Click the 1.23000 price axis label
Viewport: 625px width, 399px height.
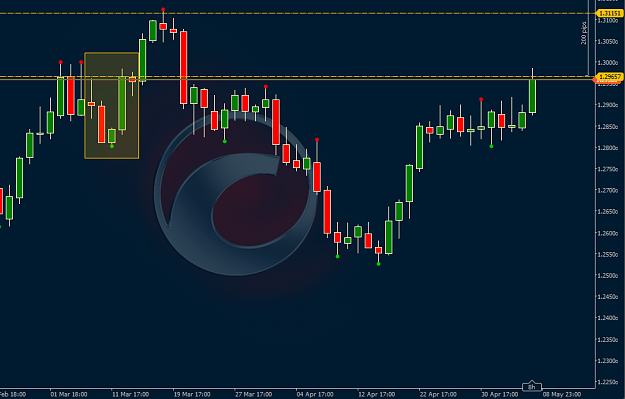[x=608, y=361]
